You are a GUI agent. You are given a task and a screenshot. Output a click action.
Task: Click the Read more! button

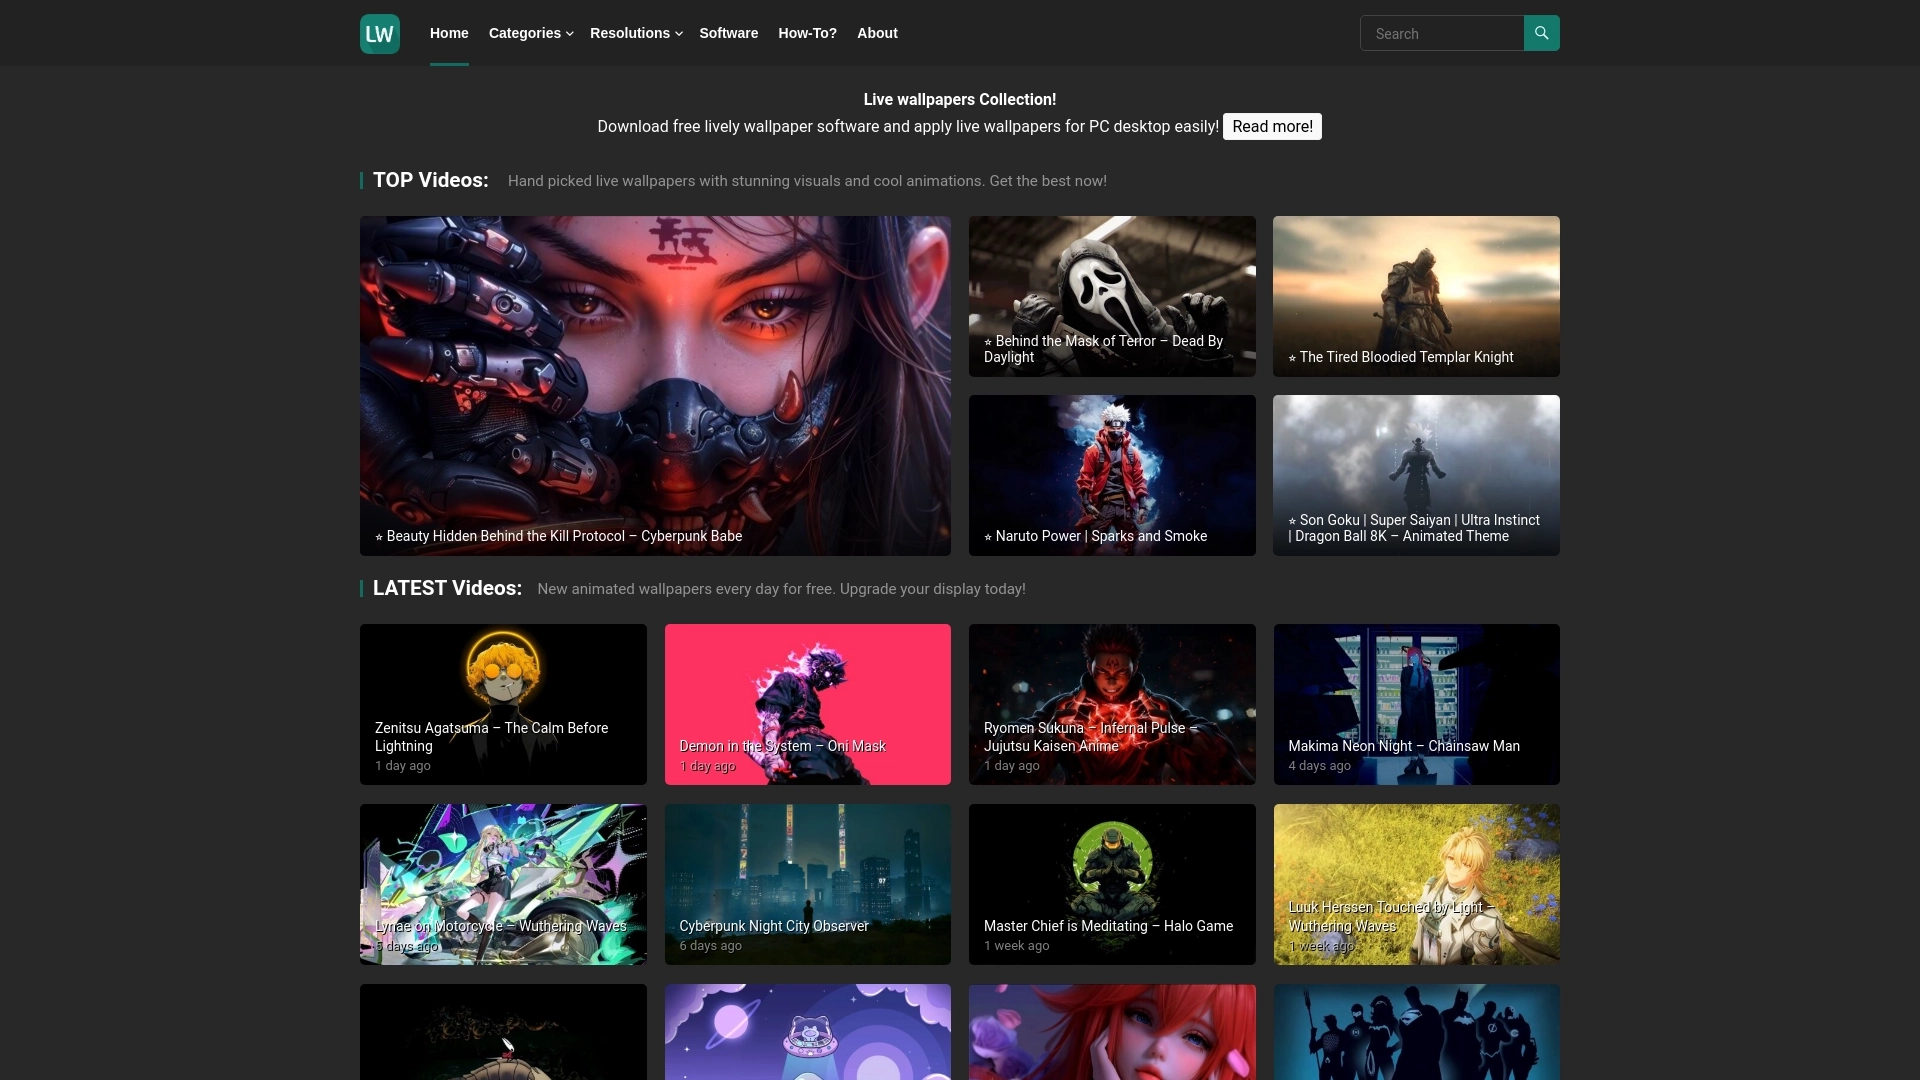(x=1272, y=126)
